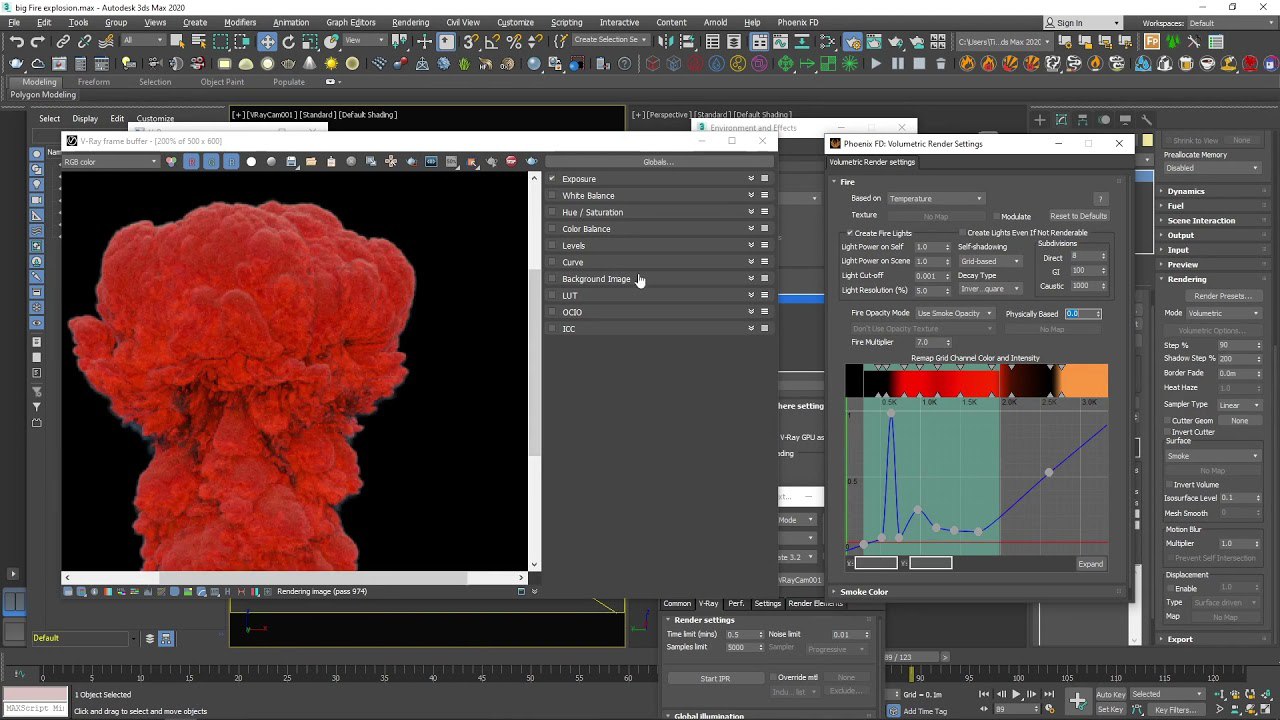Image resolution: width=1280 pixels, height=720 pixels.
Task: Toggle the Angle Snap icon
Action: 492,42
